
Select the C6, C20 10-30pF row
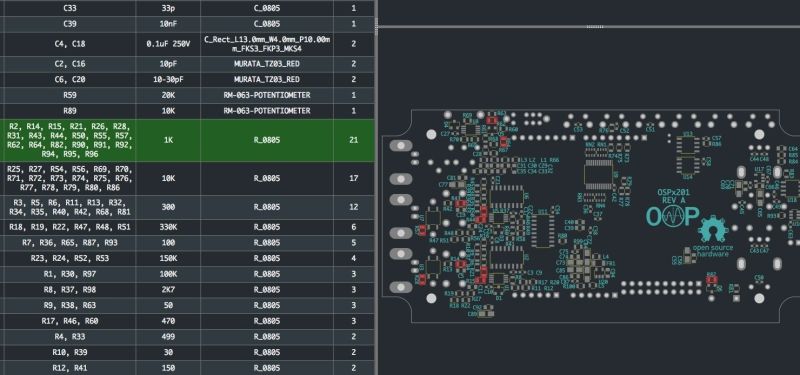coord(187,80)
